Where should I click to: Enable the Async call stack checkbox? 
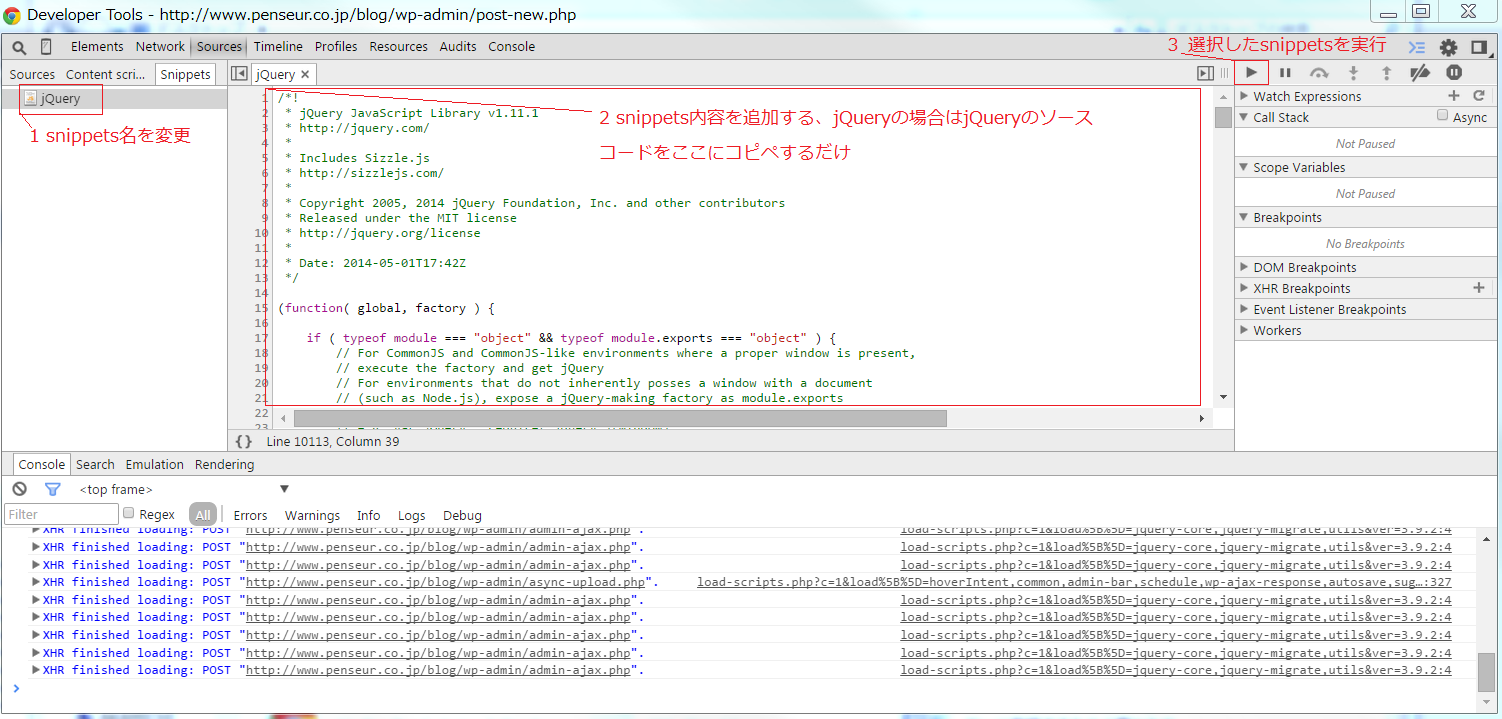(x=1442, y=116)
